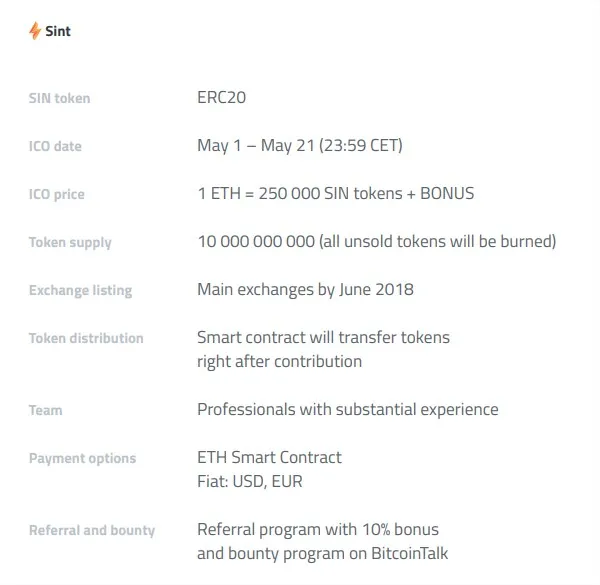Click Main exchanges by June 2018 text
The width and height of the screenshot is (600, 585).
305,290
